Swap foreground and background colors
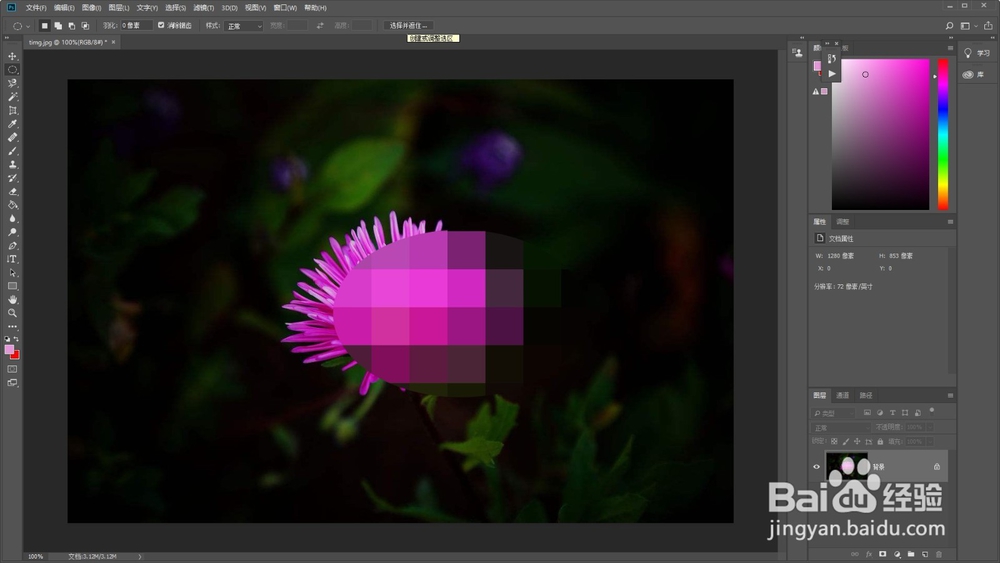 click(x=17, y=339)
